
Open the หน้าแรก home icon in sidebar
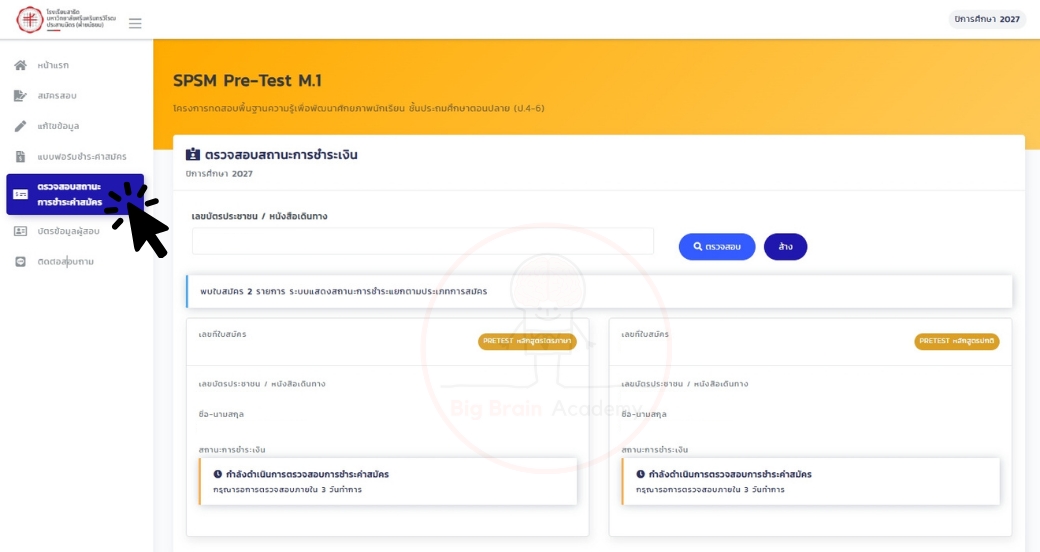(21, 65)
